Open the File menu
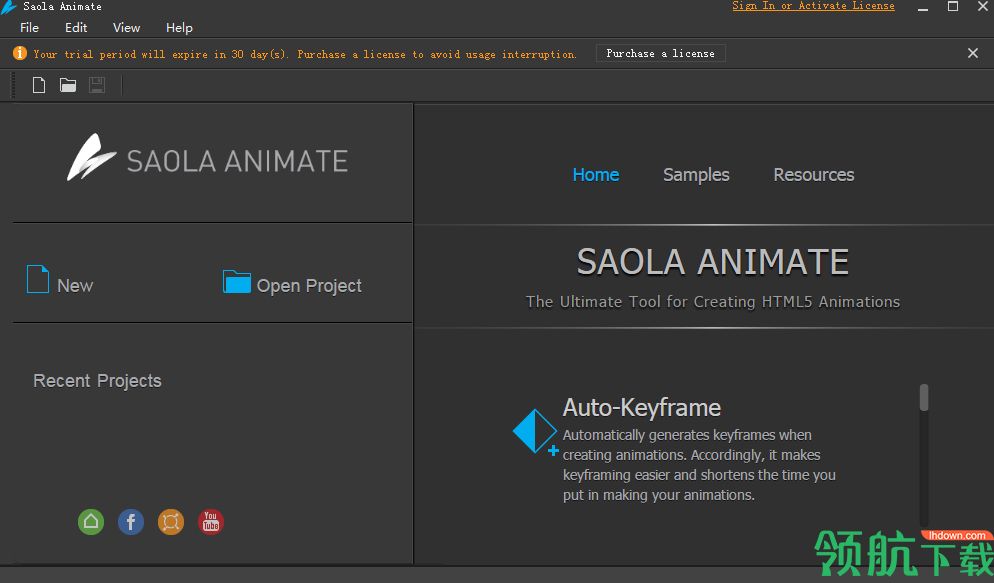994x583 pixels. (29, 28)
